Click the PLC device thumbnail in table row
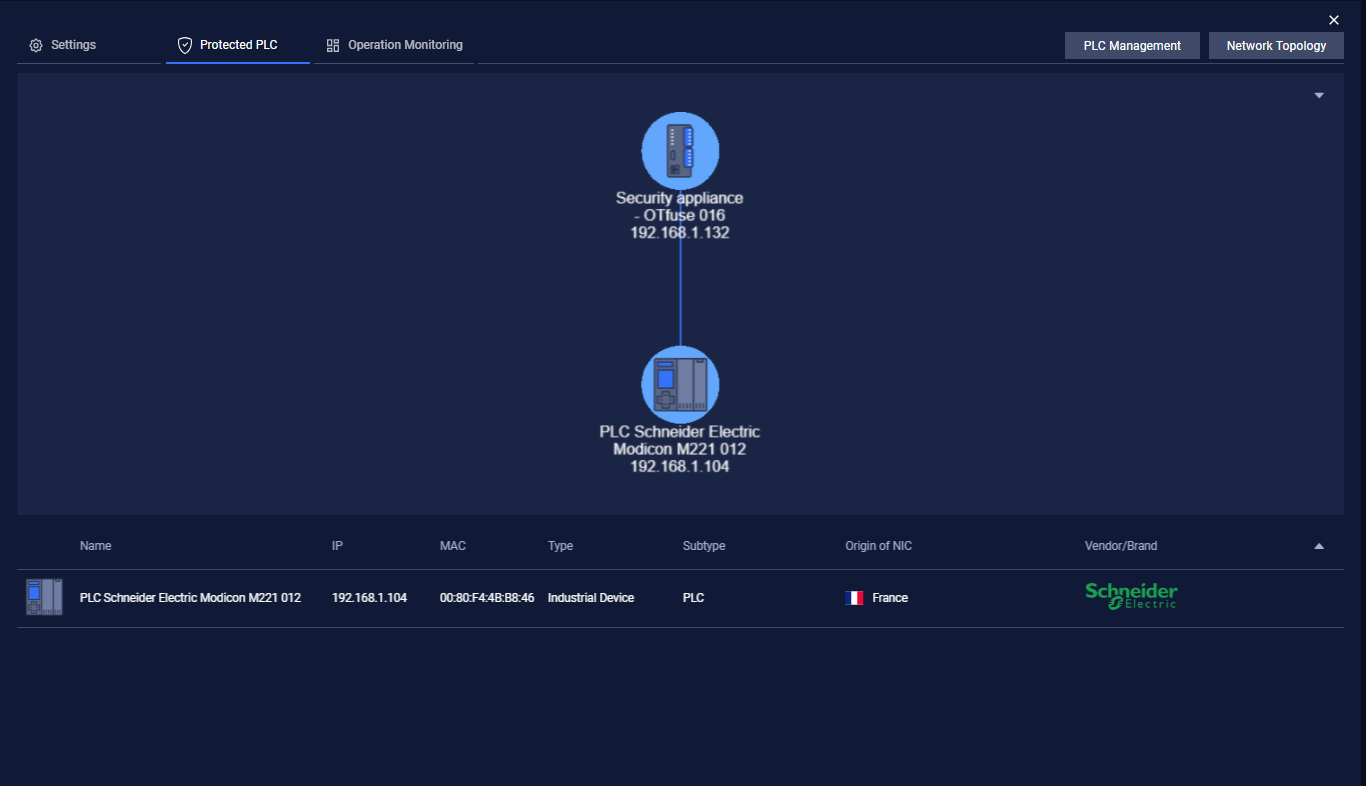 point(44,597)
